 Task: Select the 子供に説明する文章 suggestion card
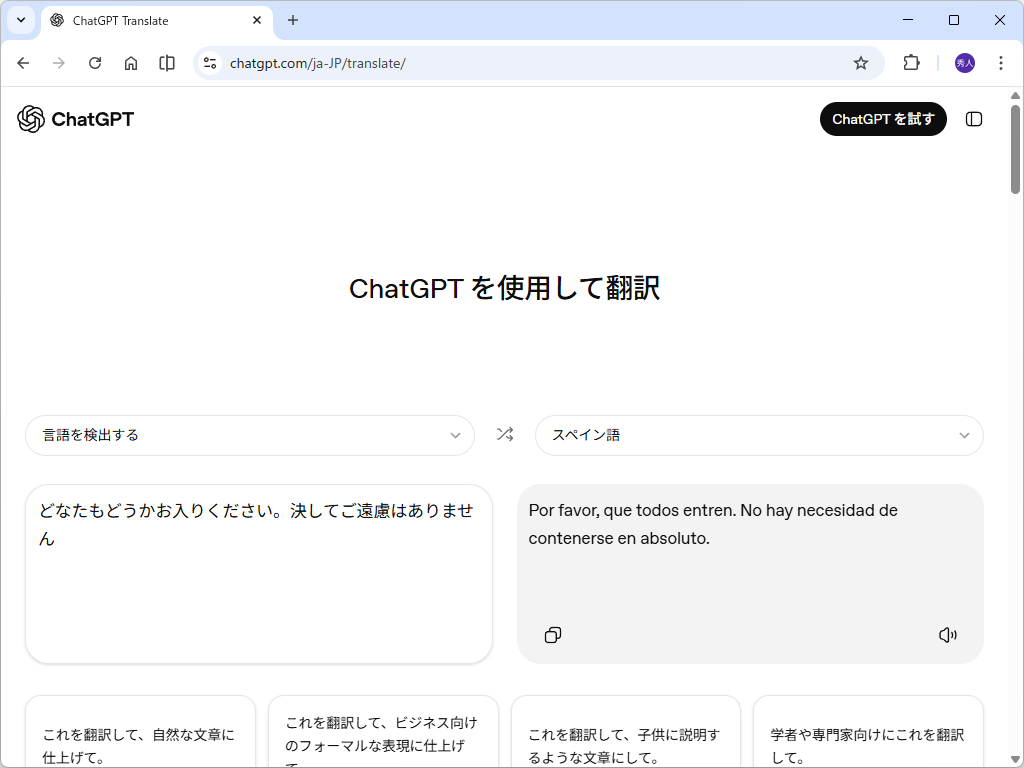click(x=625, y=733)
